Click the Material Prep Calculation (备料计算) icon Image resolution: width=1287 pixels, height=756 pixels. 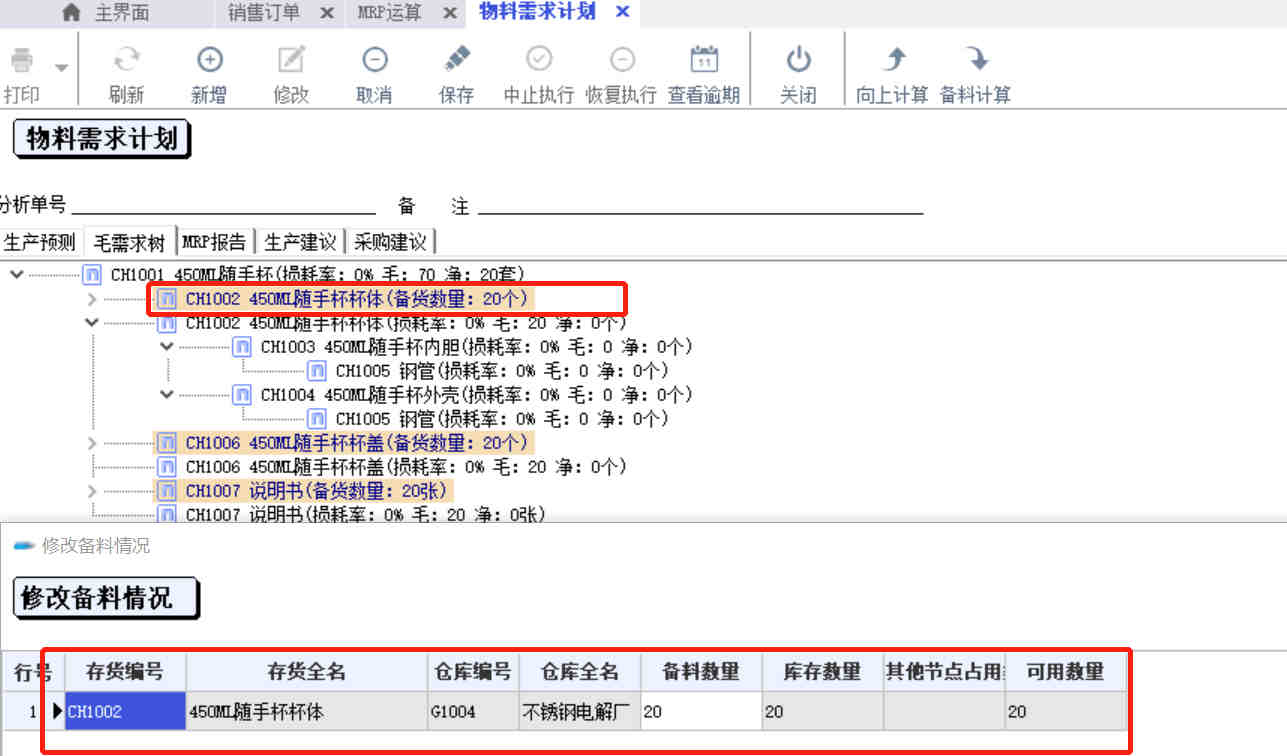tap(975, 60)
